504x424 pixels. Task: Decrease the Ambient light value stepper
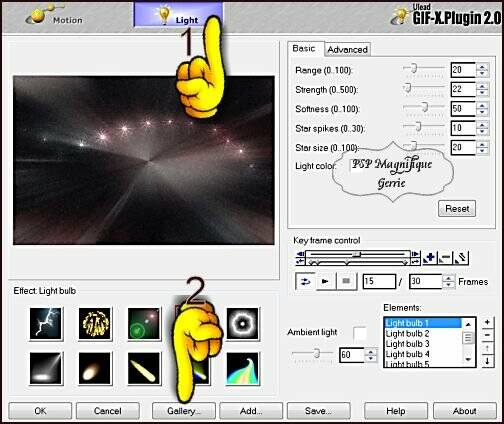click(x=370, y=359)
